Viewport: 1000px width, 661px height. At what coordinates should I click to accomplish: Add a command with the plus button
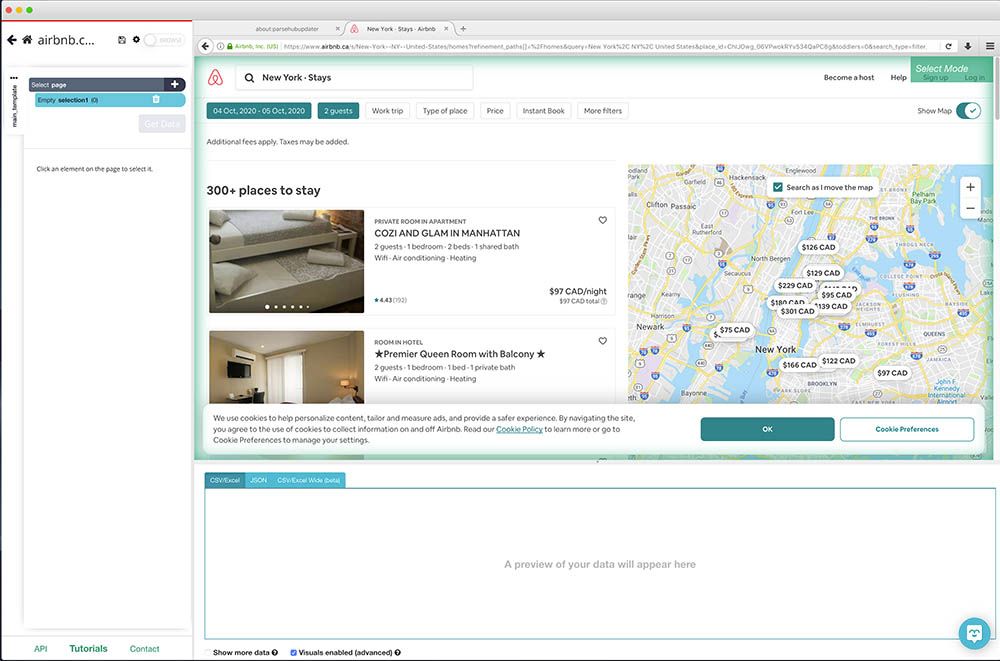pos(174,84)
